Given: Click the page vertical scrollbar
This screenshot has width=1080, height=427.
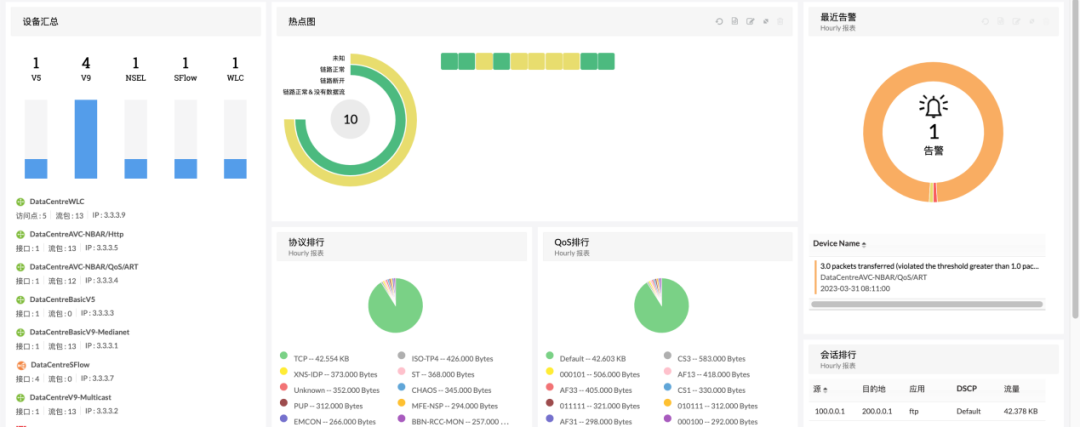Looking at the screenshot, I should tap(1076, 158).
